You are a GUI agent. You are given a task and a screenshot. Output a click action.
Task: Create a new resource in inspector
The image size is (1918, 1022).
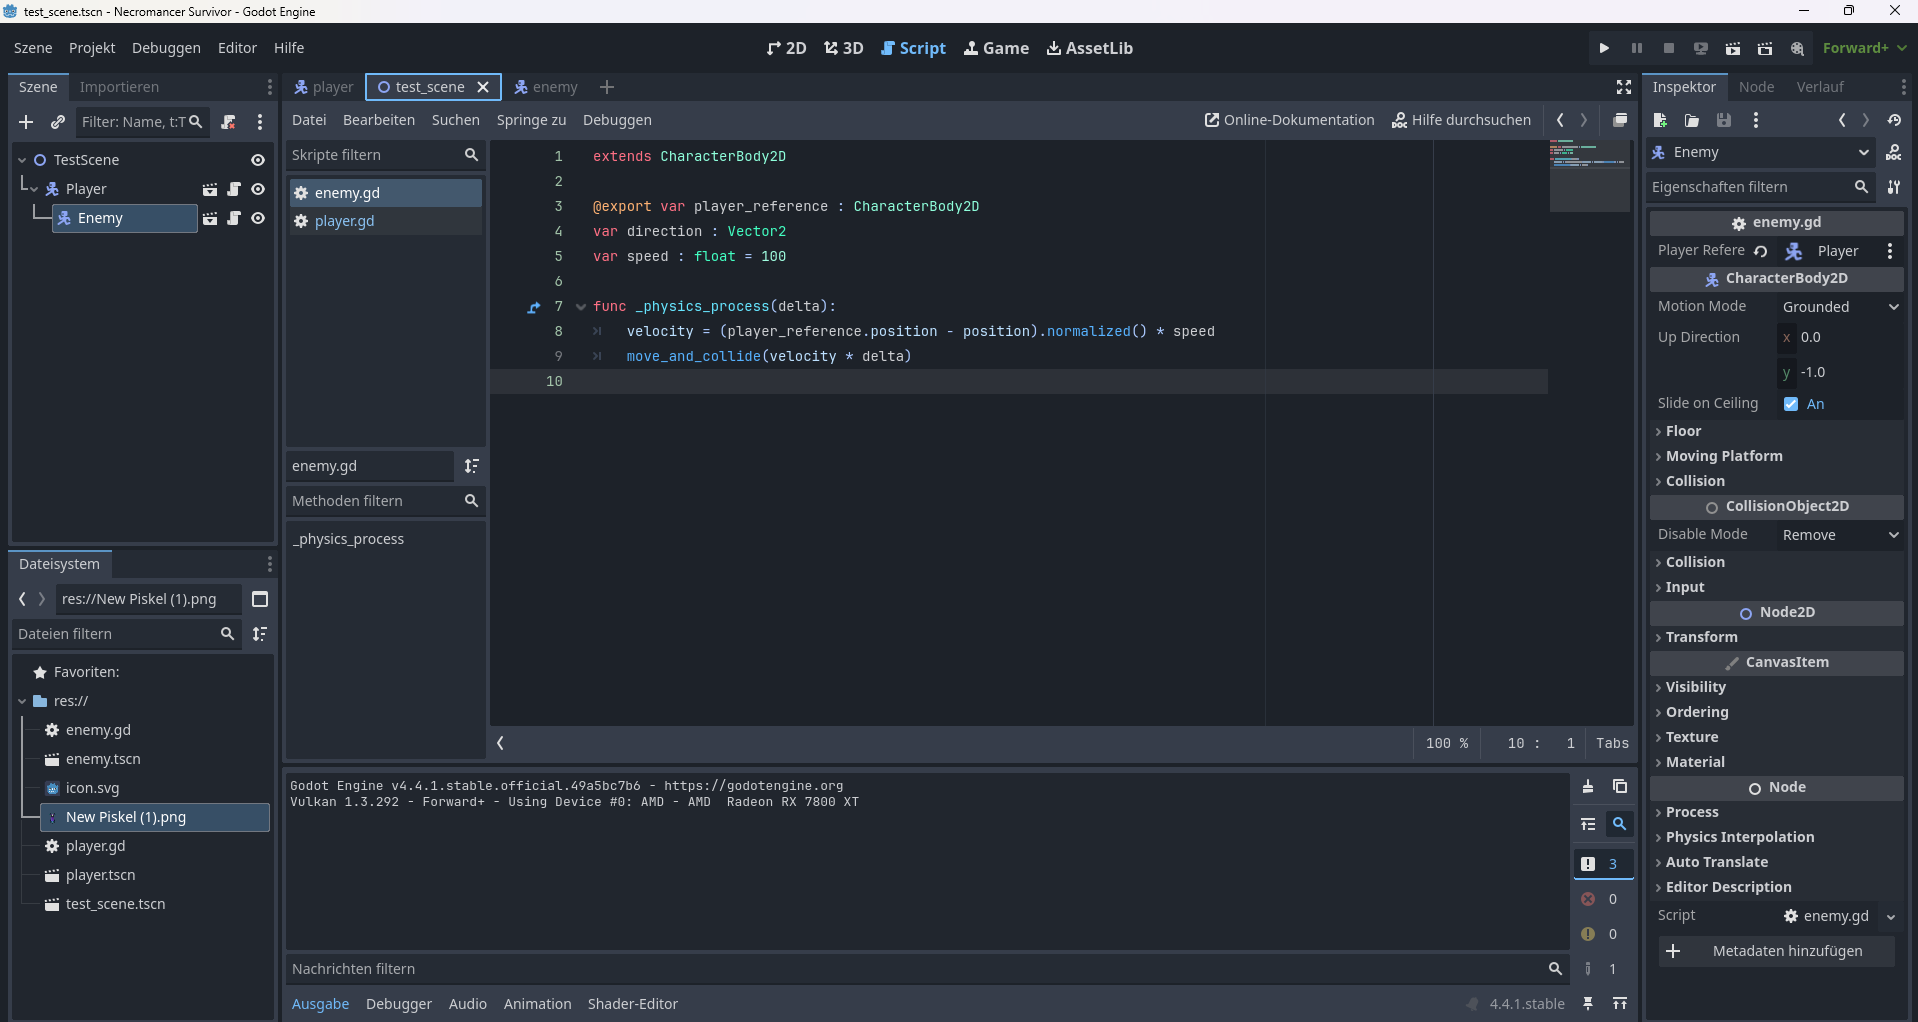coord(1660,120)
